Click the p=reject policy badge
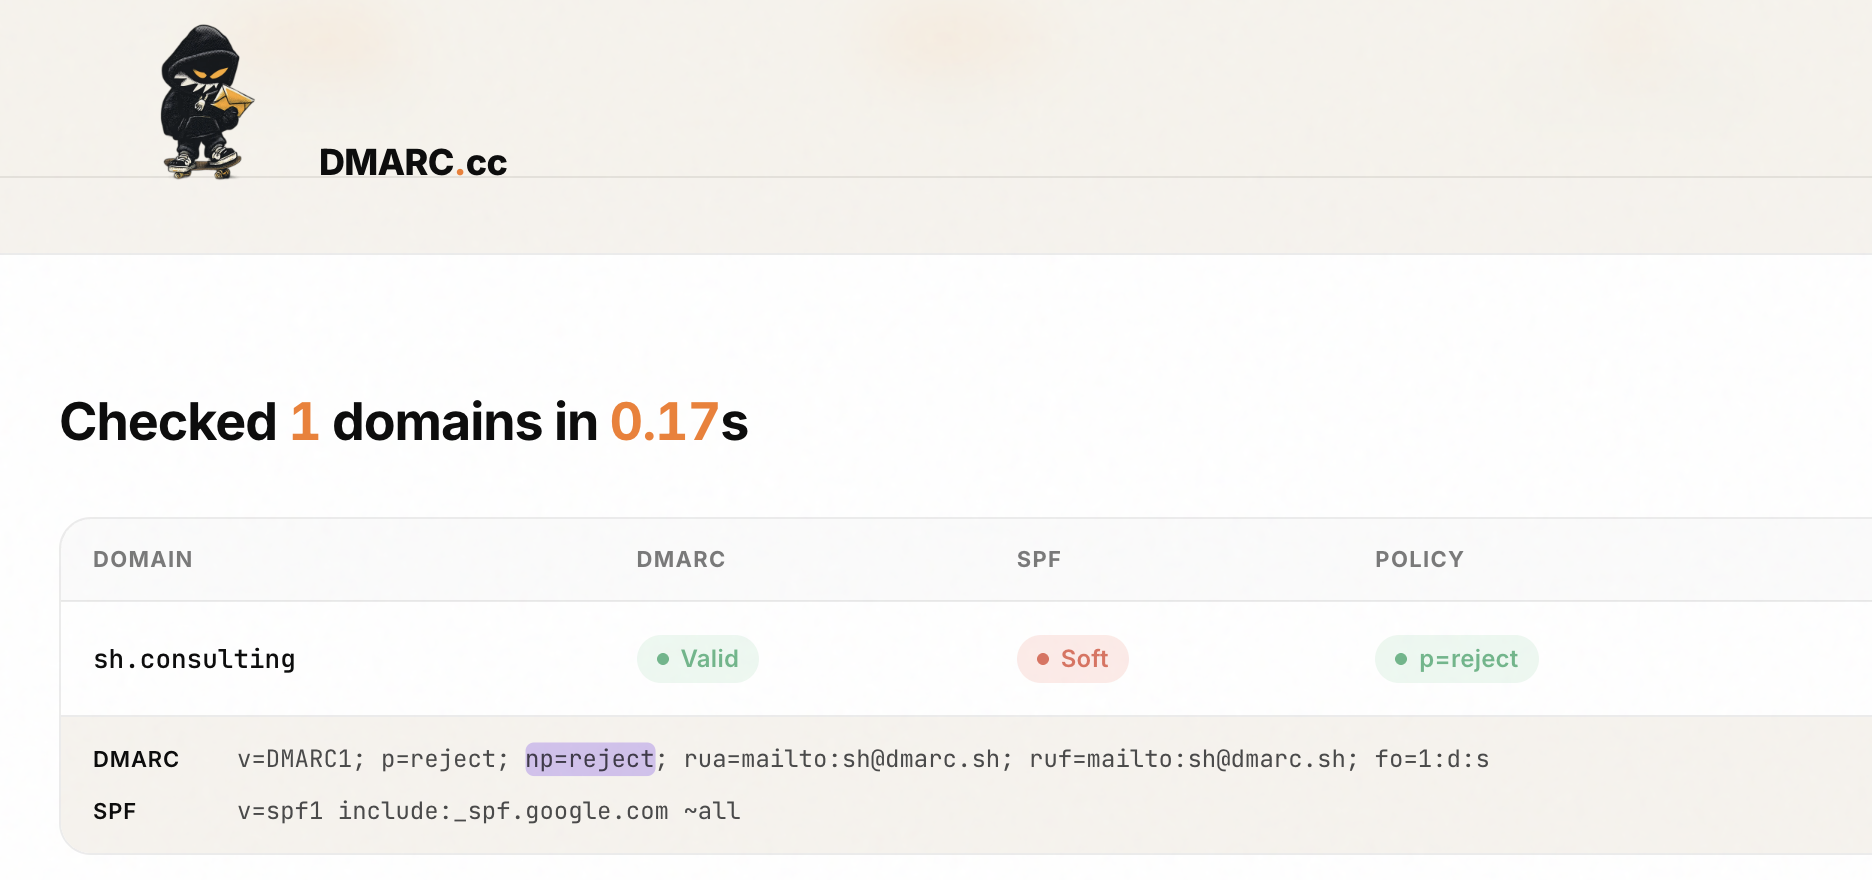Screen dimensions: 1872x880 (1457, 659)
